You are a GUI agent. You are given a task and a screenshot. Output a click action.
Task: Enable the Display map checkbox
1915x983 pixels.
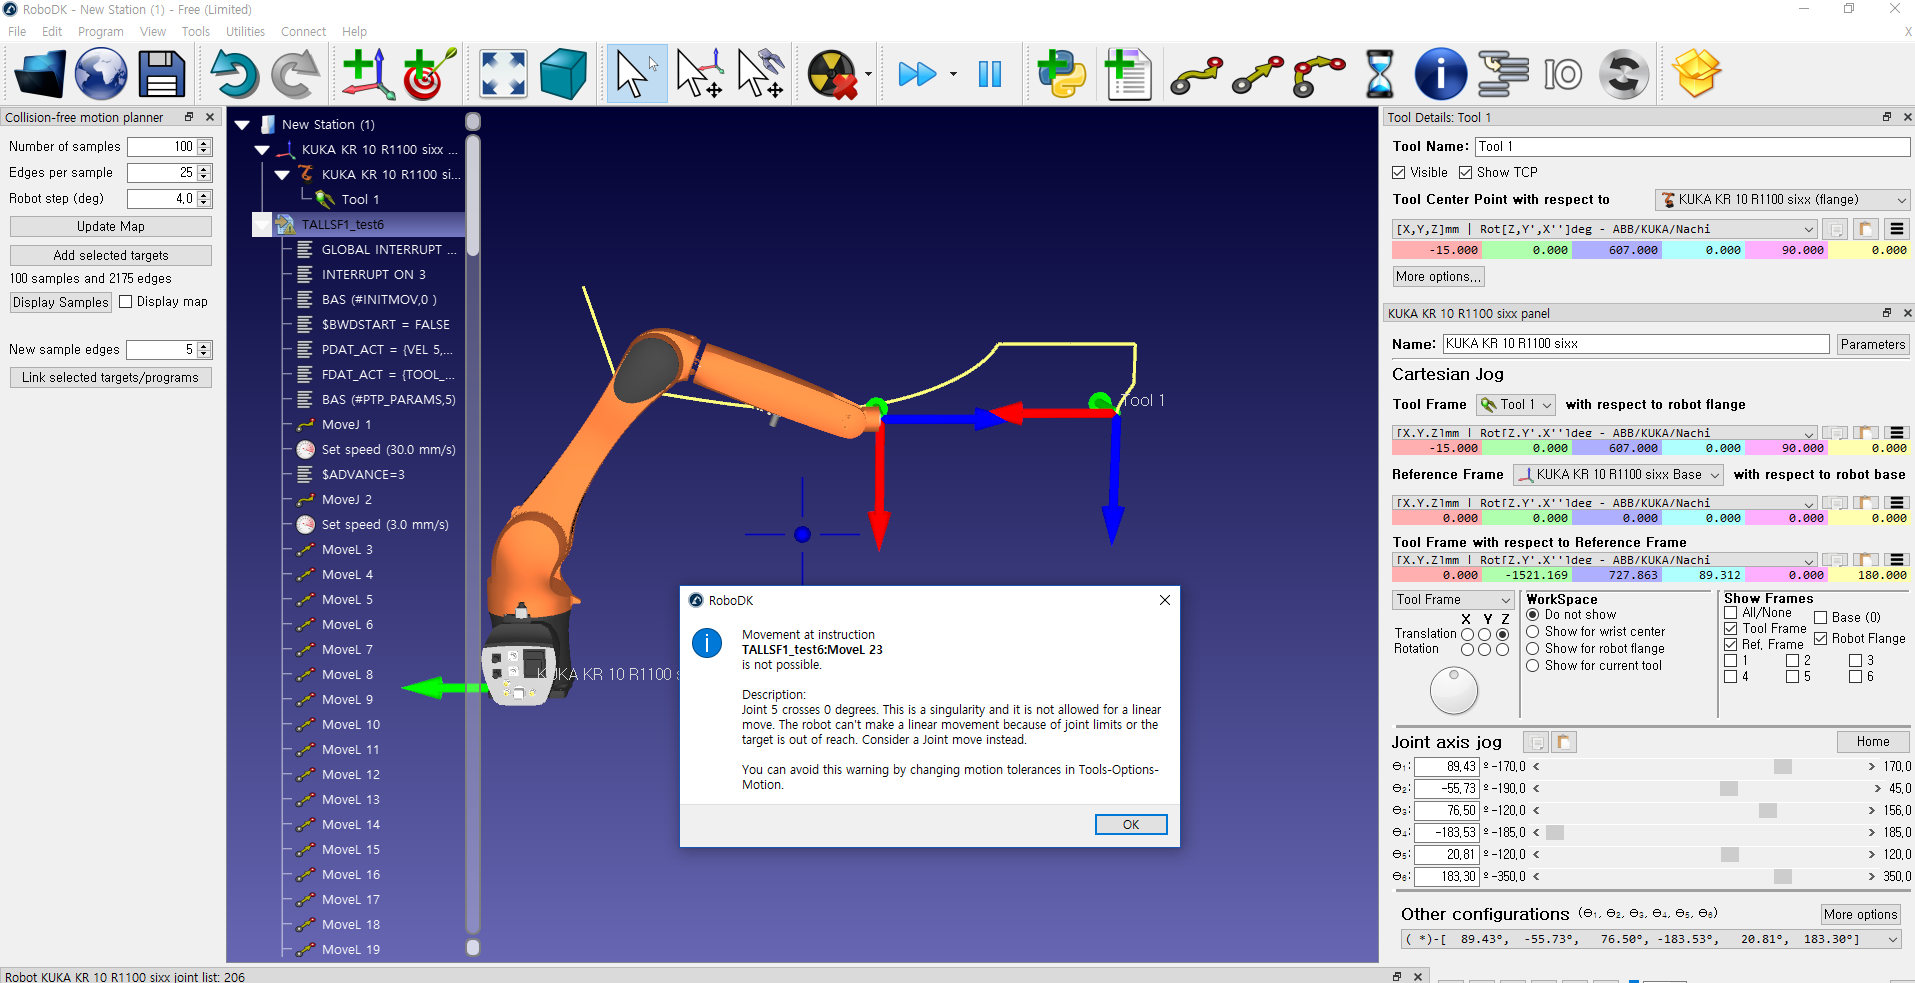(x=126, y=302)
